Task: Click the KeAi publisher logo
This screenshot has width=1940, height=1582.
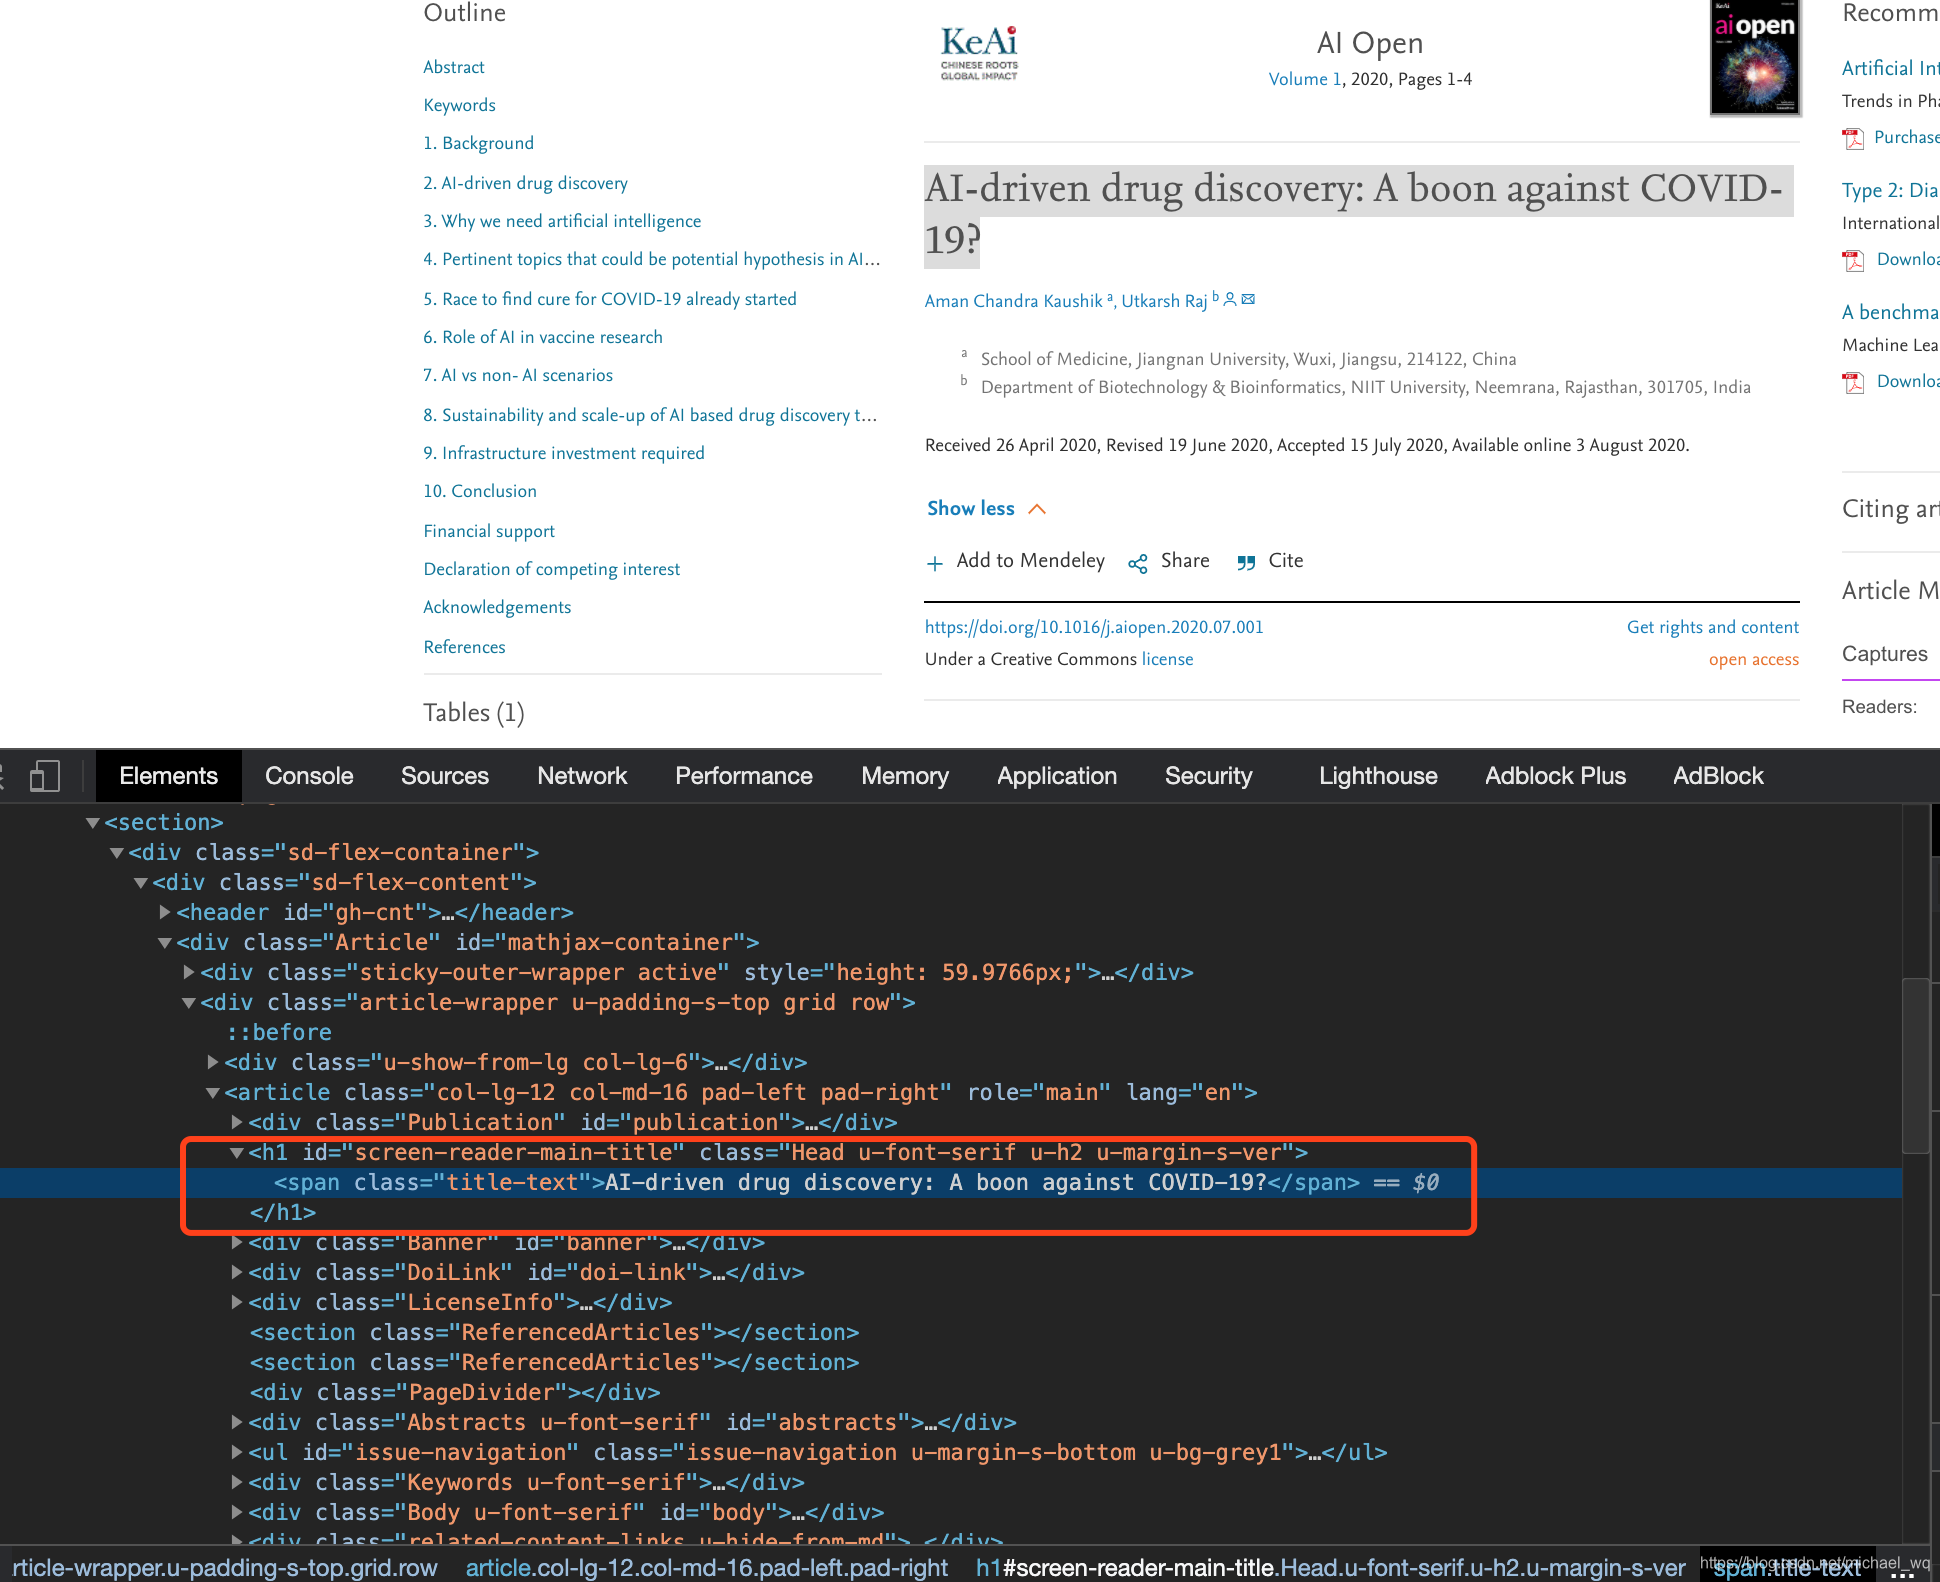Action: point(979,52)
